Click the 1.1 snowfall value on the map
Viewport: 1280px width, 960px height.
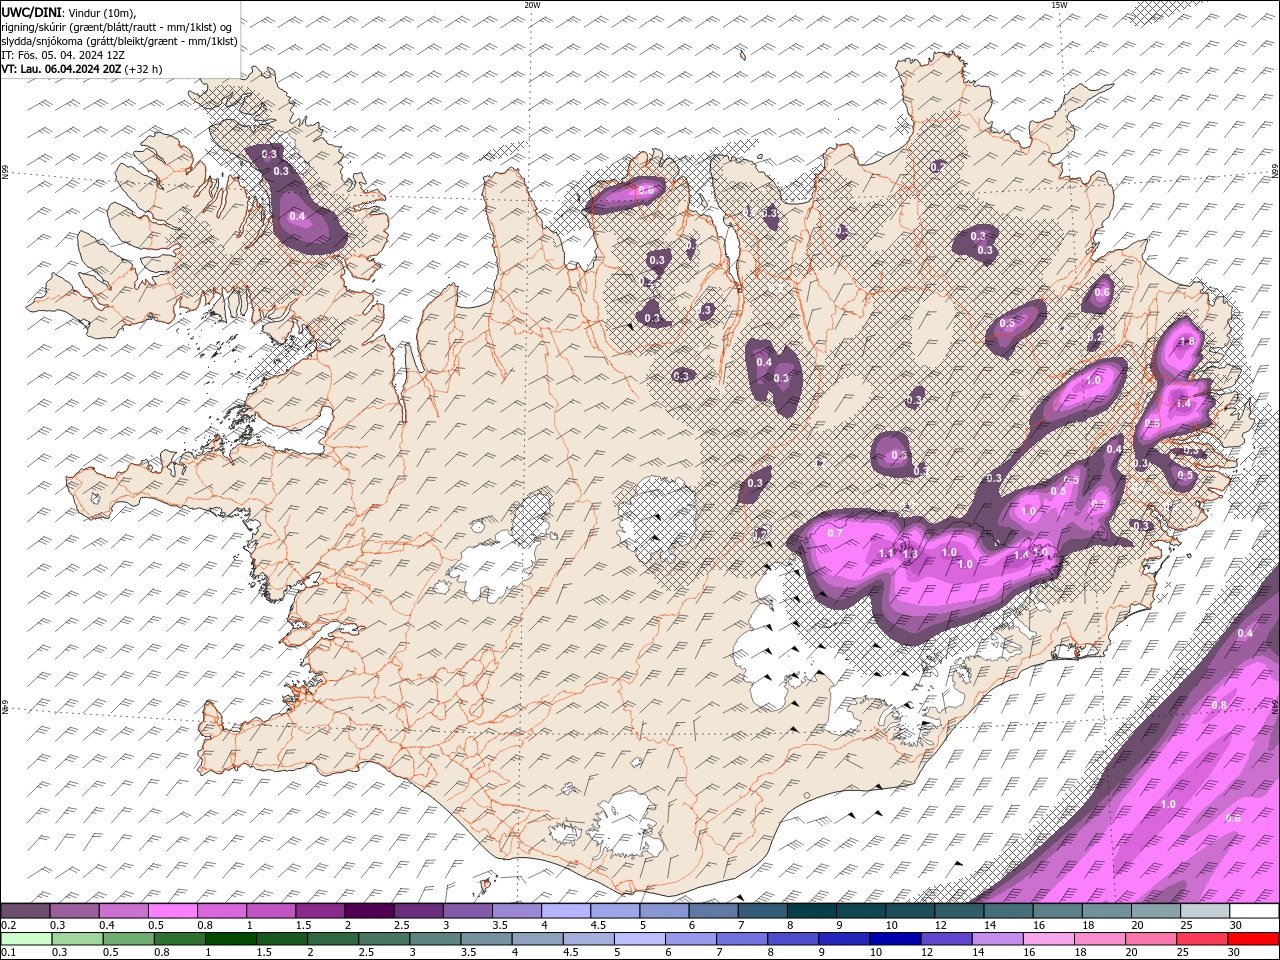click(885, 553)
